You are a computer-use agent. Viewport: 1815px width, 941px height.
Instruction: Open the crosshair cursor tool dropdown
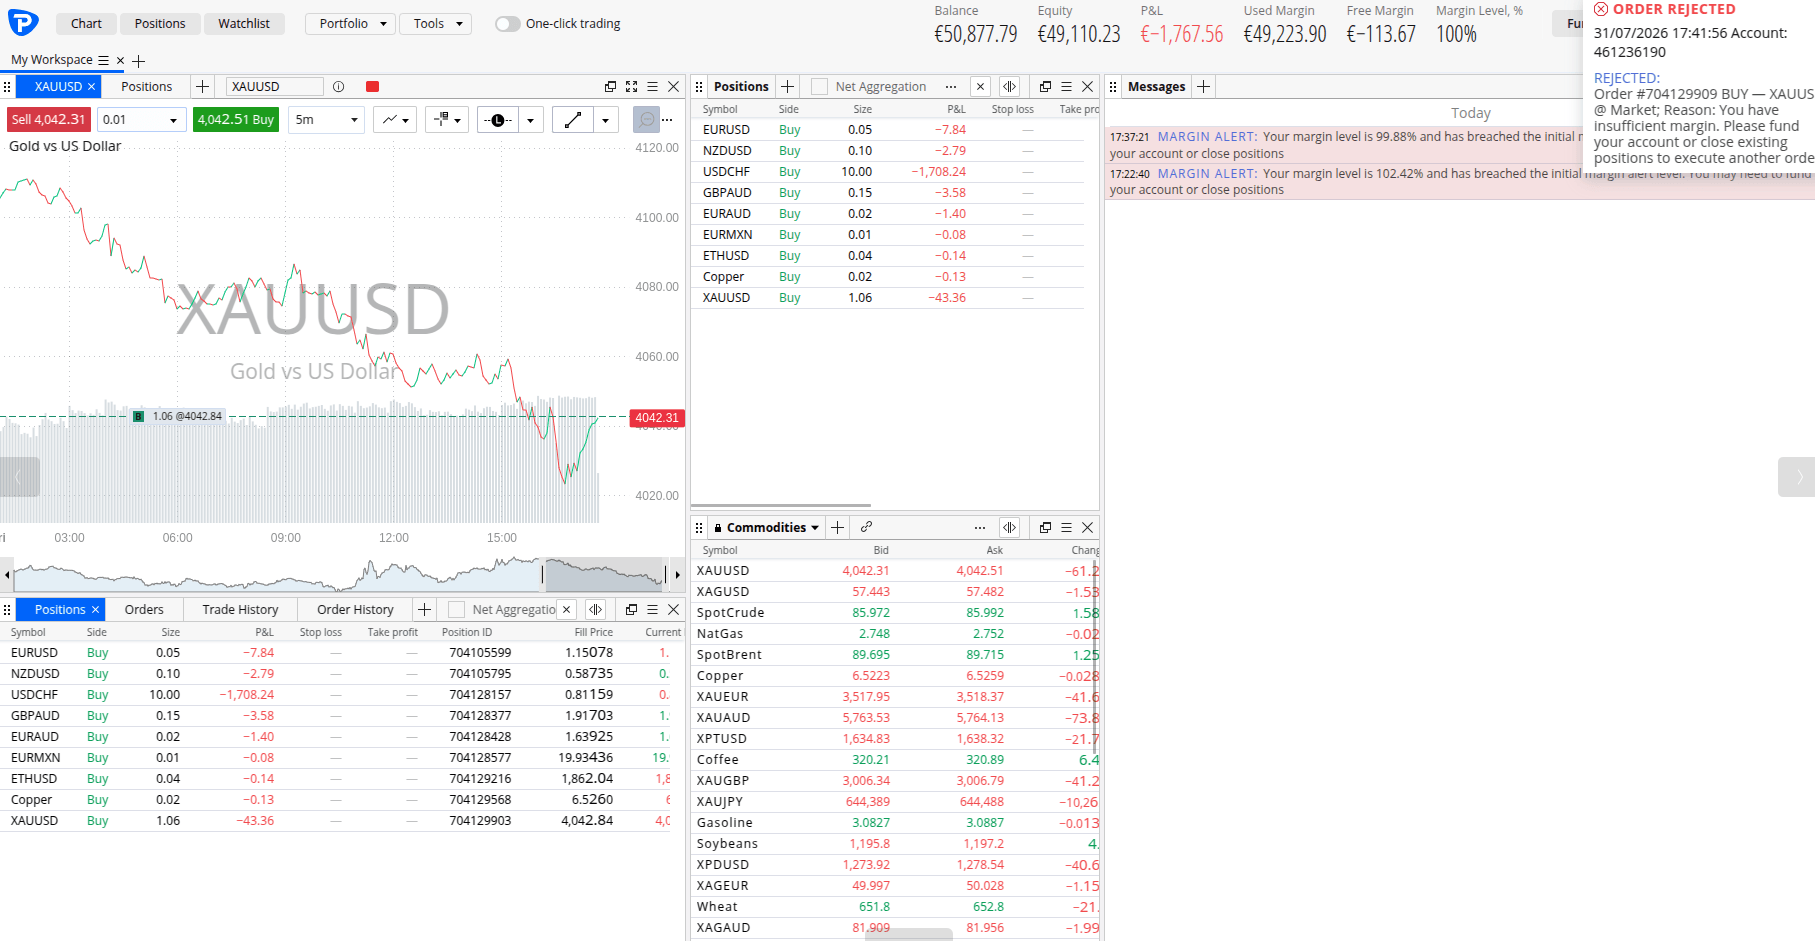(447, 120)
